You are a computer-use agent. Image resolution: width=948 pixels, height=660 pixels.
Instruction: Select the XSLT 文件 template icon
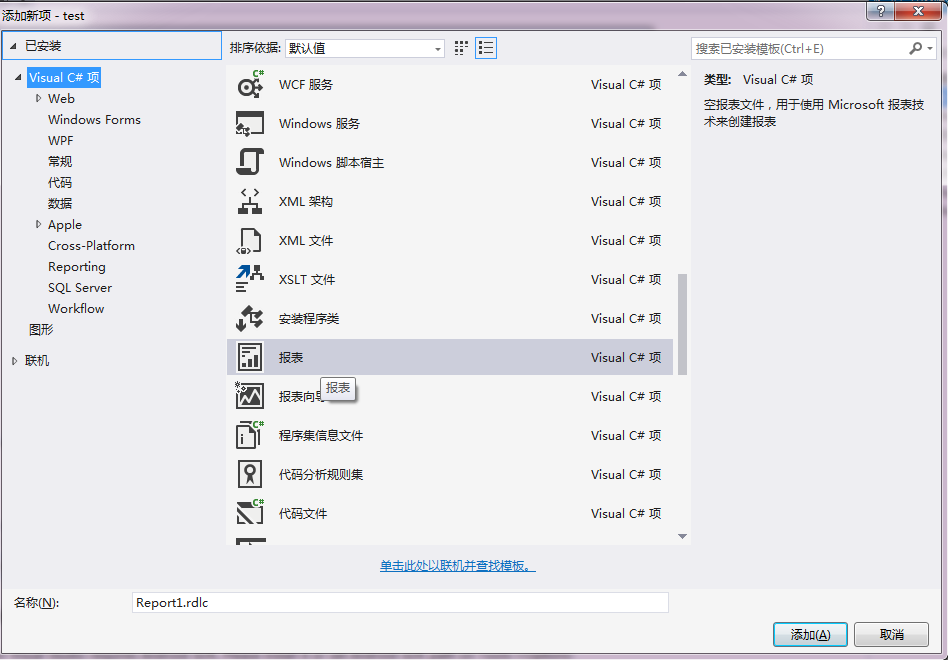250,279
